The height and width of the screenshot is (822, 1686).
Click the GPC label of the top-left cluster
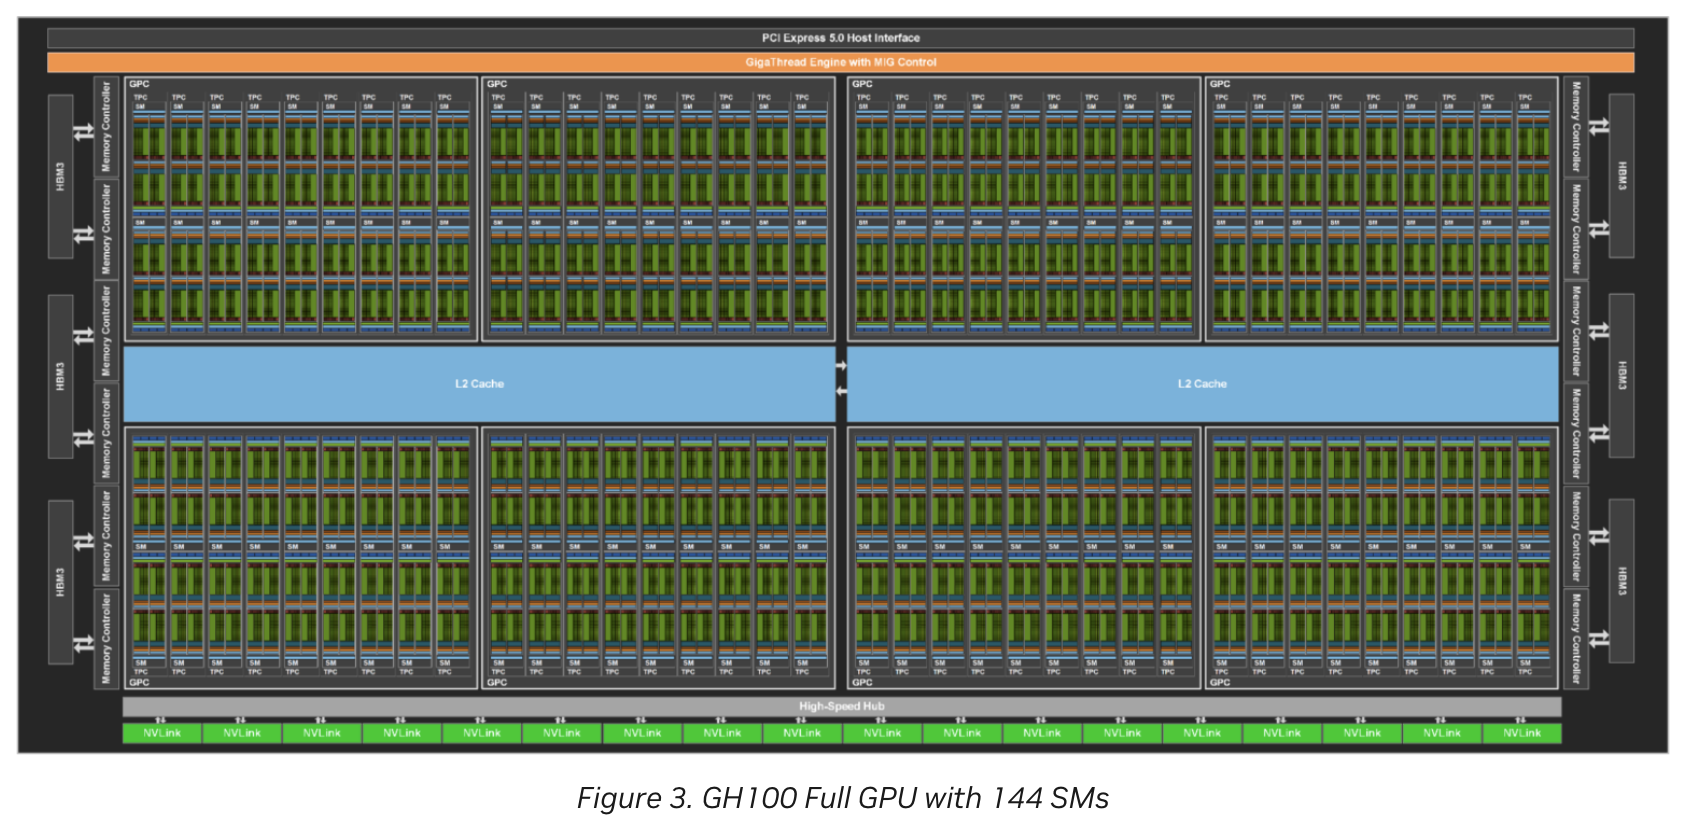tap(139, 84)
